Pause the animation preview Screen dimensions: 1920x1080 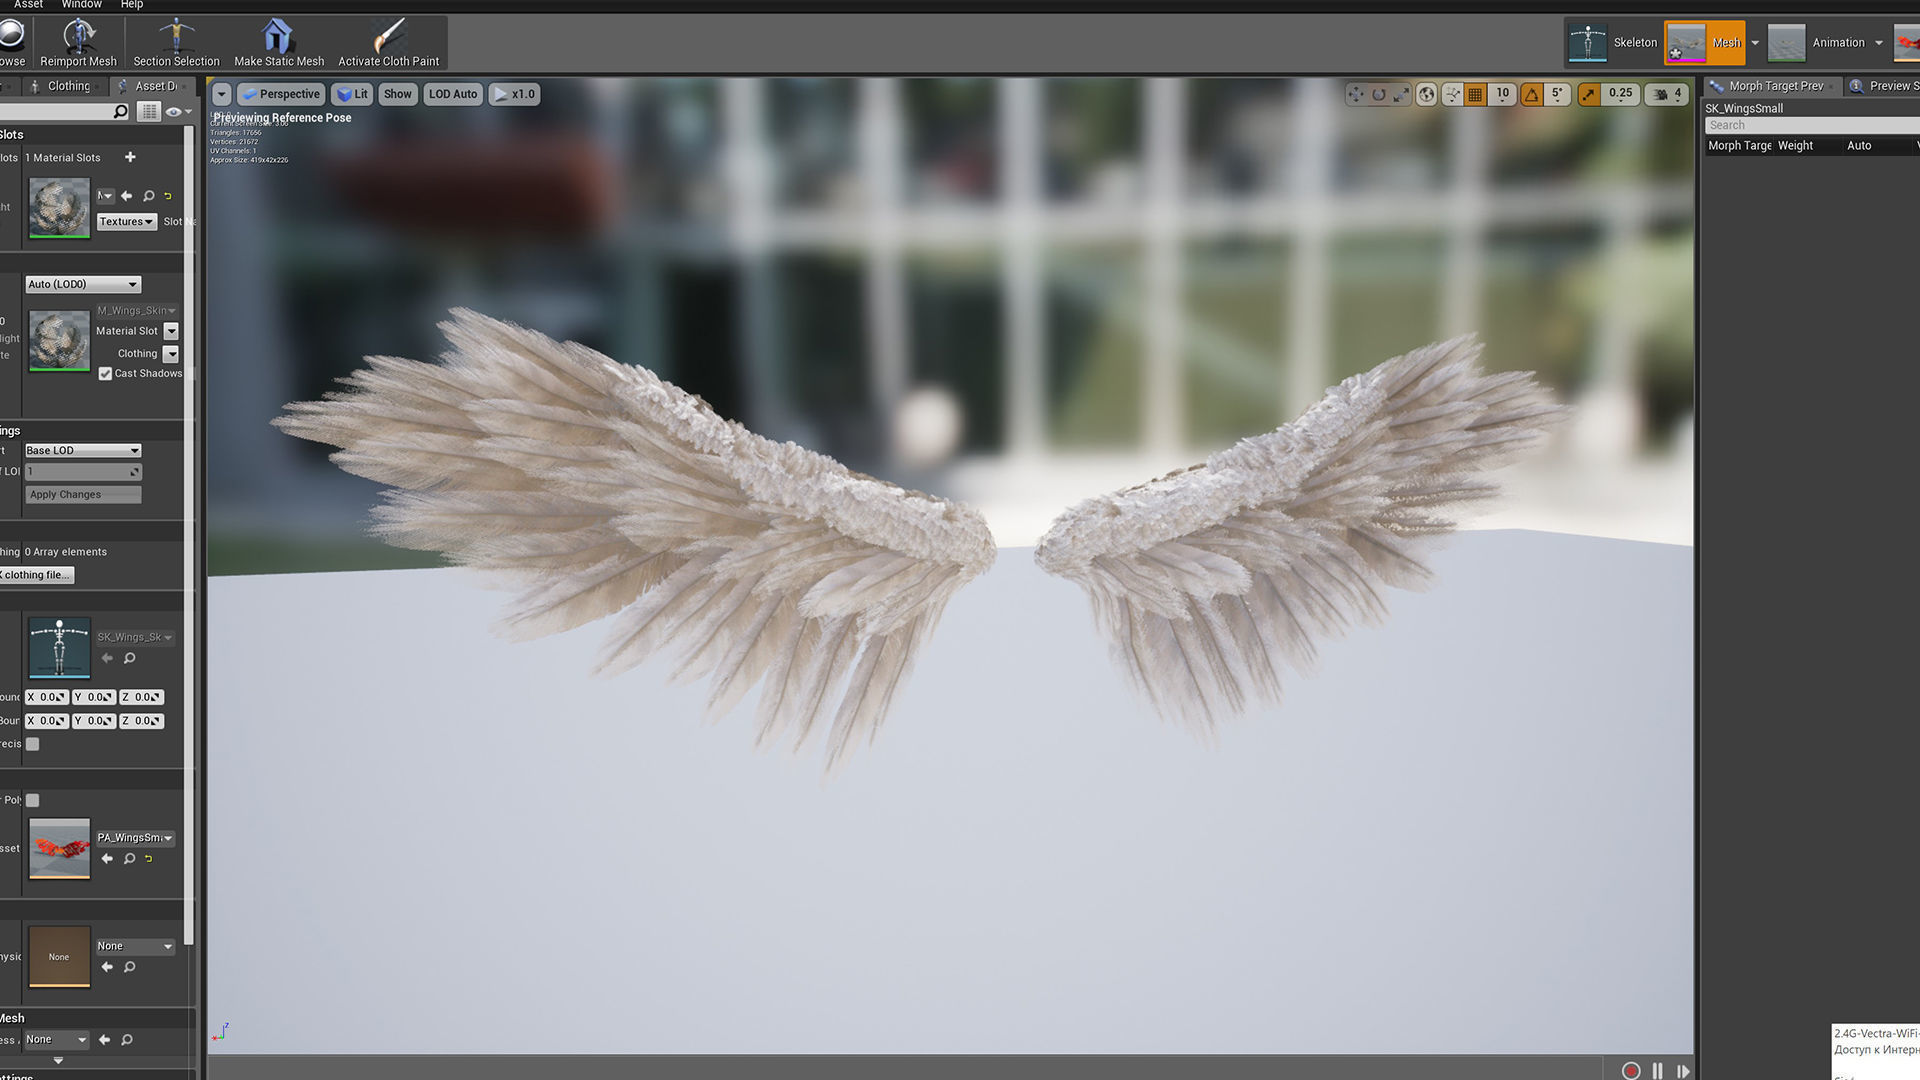[x=1658, y=1071]
